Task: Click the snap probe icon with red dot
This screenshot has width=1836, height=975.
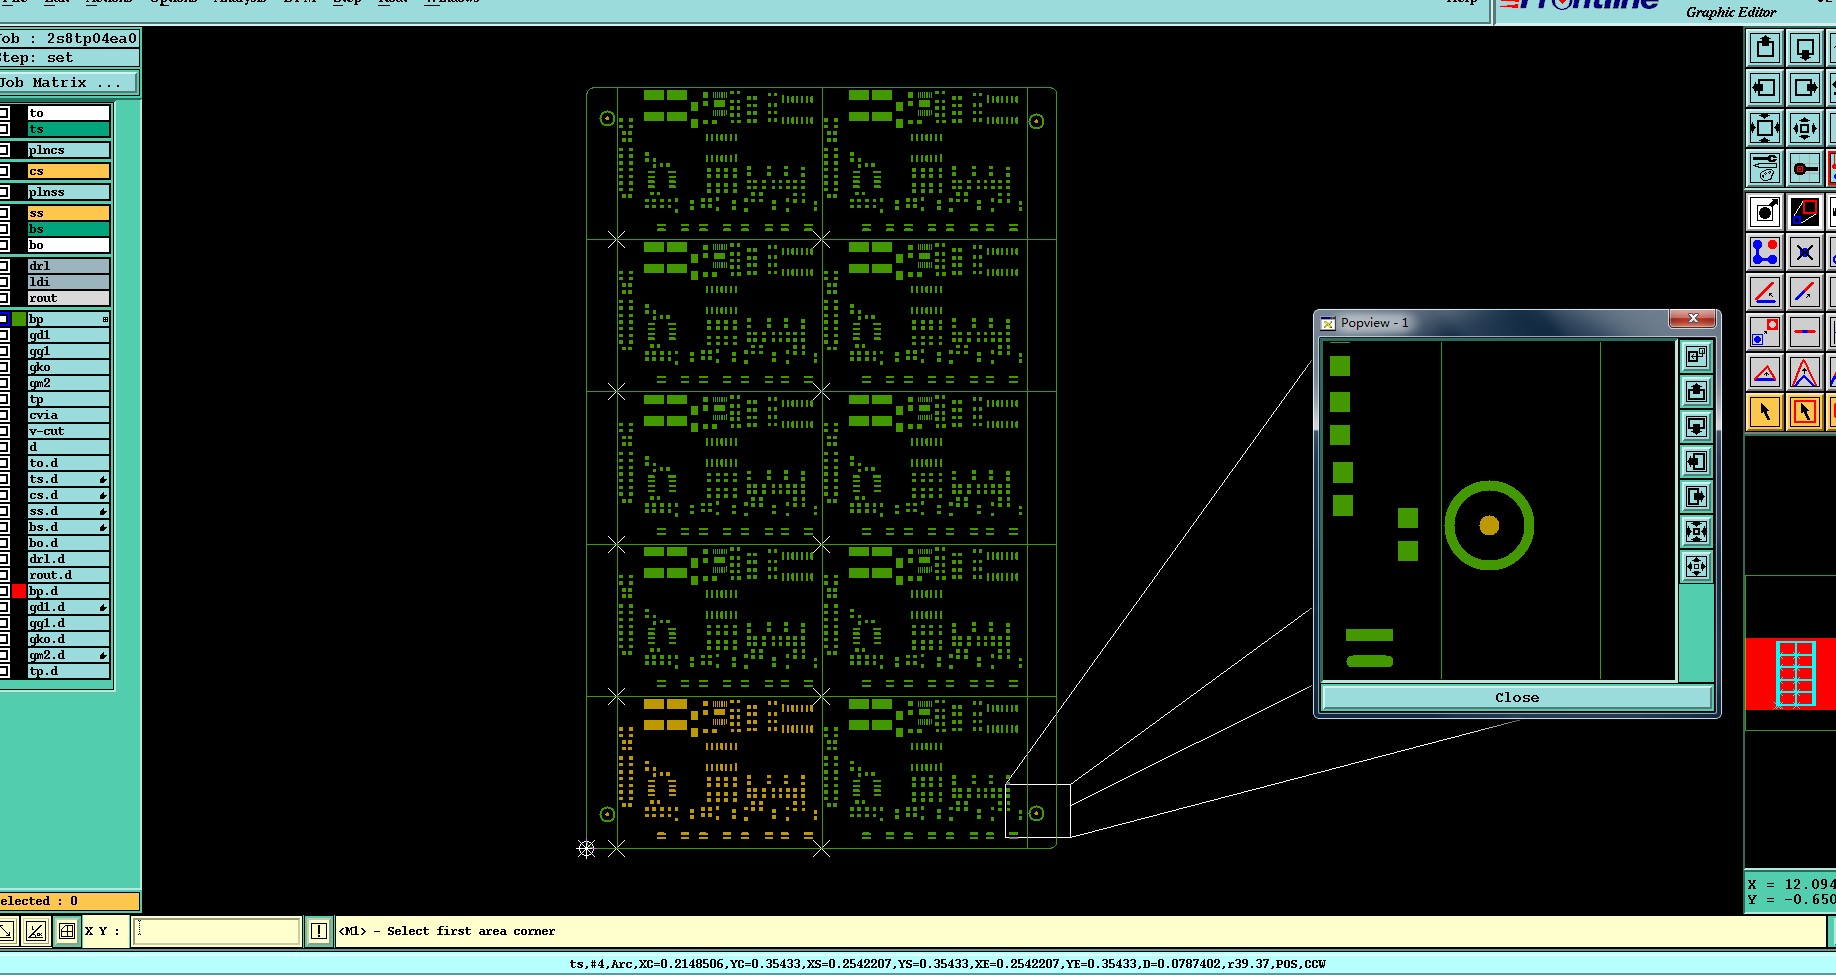Action: [x=1805, y=168]
